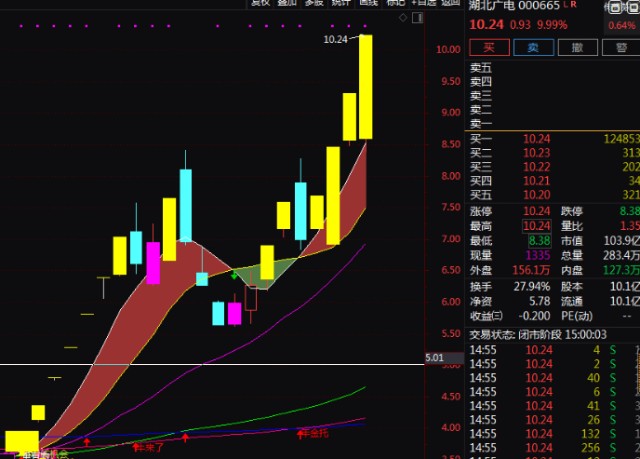The width and height of the screenshot is (640, 459).
Task: Click the 买五 bid row at 10.20
Action: click(x=554, y=195)
